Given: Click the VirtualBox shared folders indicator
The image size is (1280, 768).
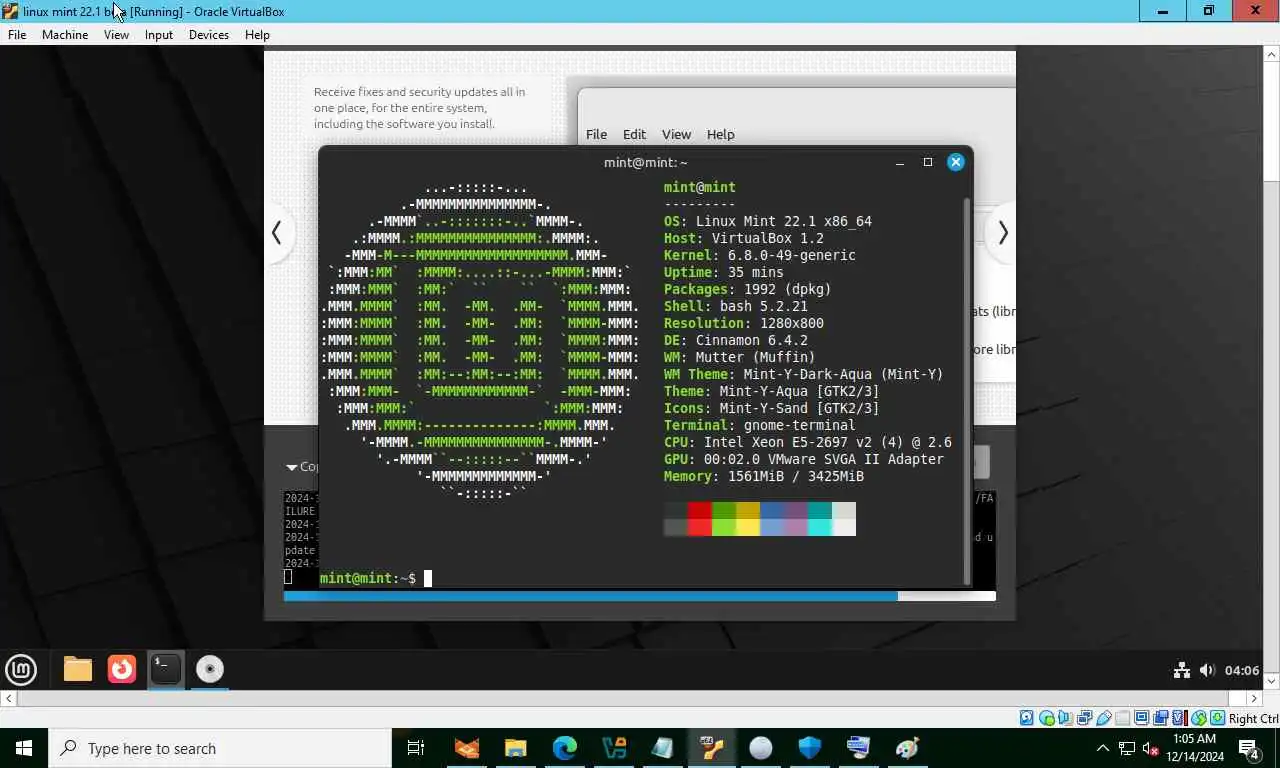Looking at the screenshot, I should [x=1122, y=718].
